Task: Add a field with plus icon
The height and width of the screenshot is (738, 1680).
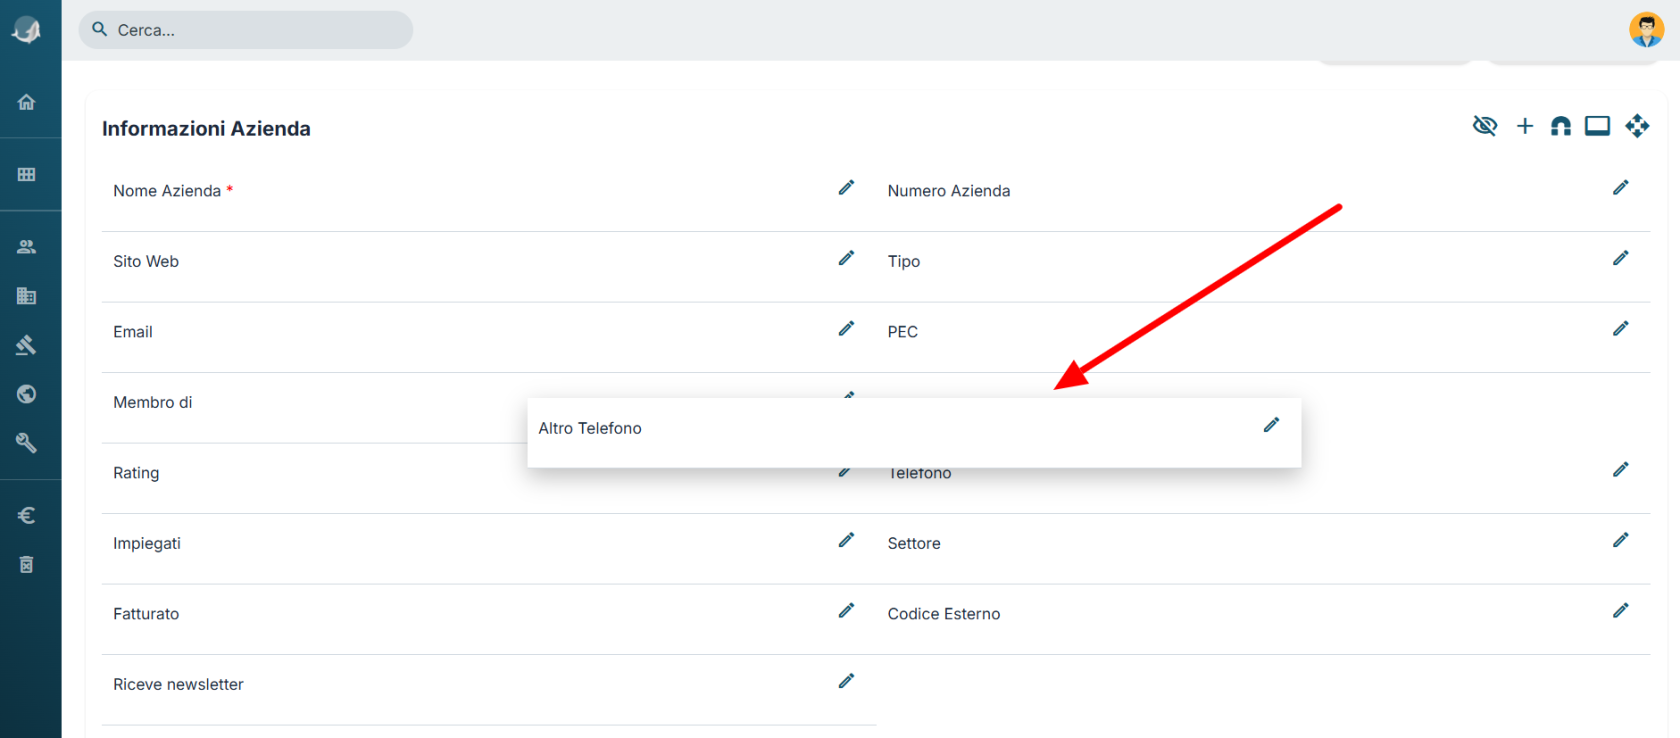Action: coord(1525,126)
